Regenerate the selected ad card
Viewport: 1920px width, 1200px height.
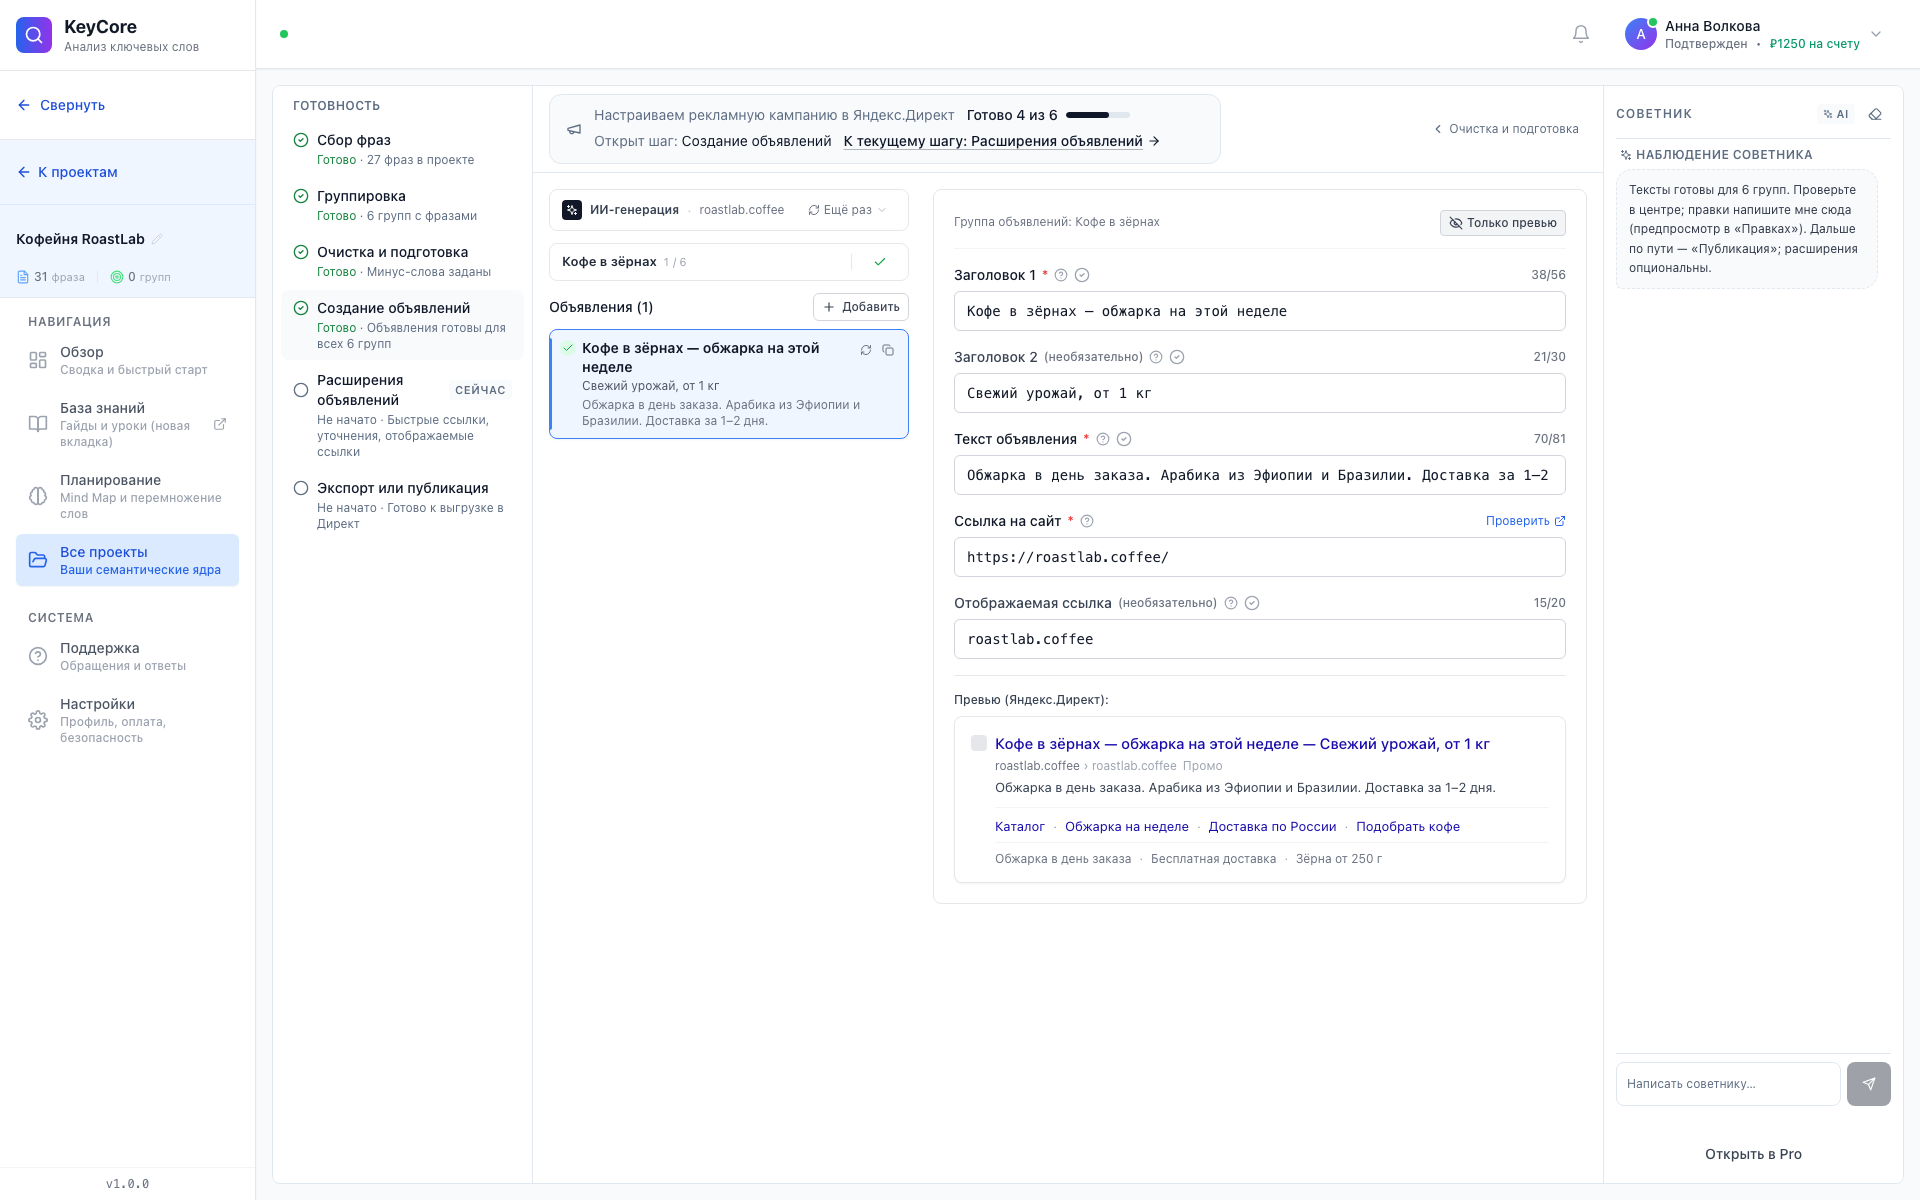point(866,350)
